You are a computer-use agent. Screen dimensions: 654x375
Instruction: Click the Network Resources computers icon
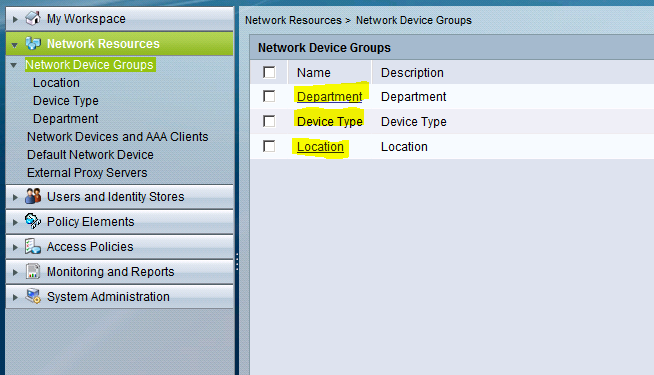coord(33,43)
